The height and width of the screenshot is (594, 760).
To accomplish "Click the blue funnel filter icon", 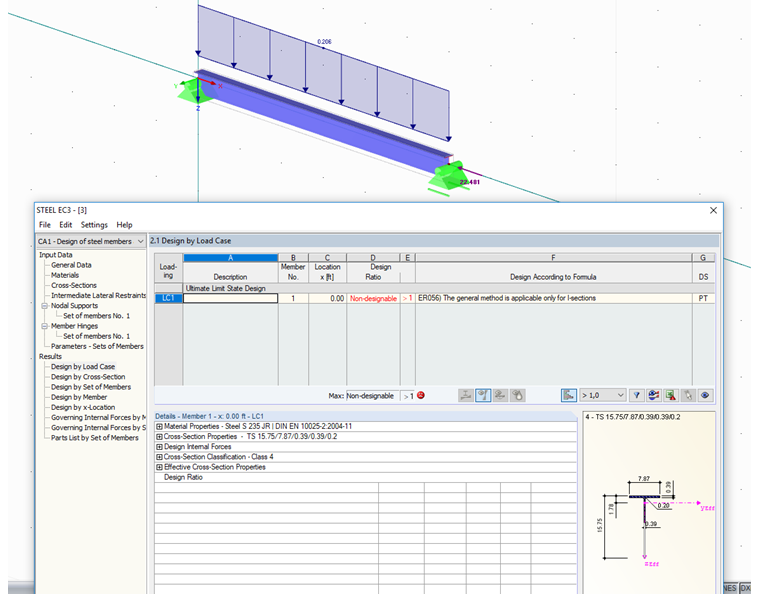I will 636,395.
